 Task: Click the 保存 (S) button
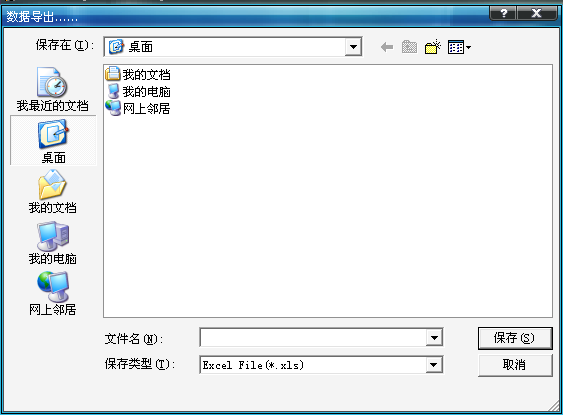(x=515, y=338)
